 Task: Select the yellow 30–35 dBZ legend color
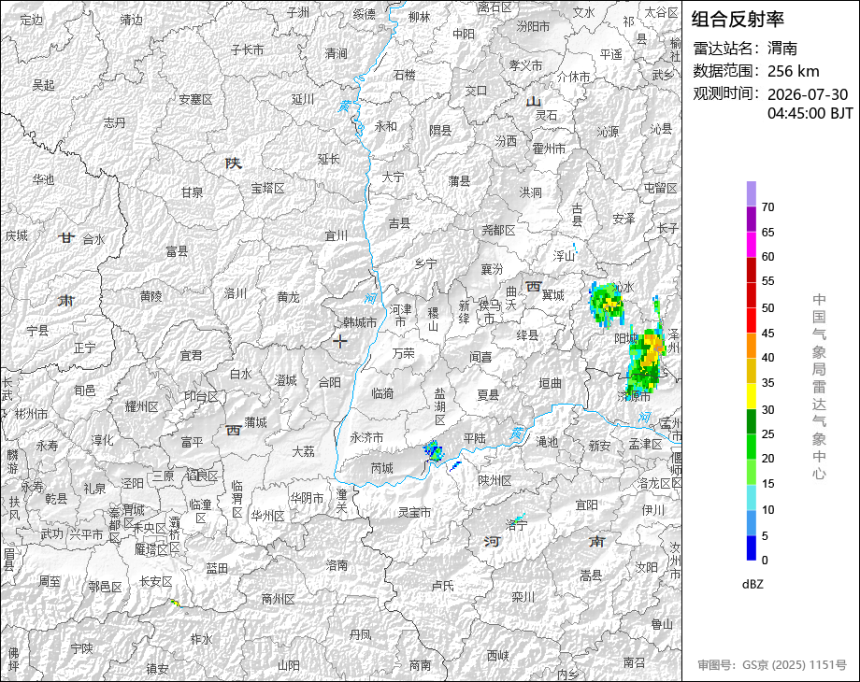[x=751, y=396]
